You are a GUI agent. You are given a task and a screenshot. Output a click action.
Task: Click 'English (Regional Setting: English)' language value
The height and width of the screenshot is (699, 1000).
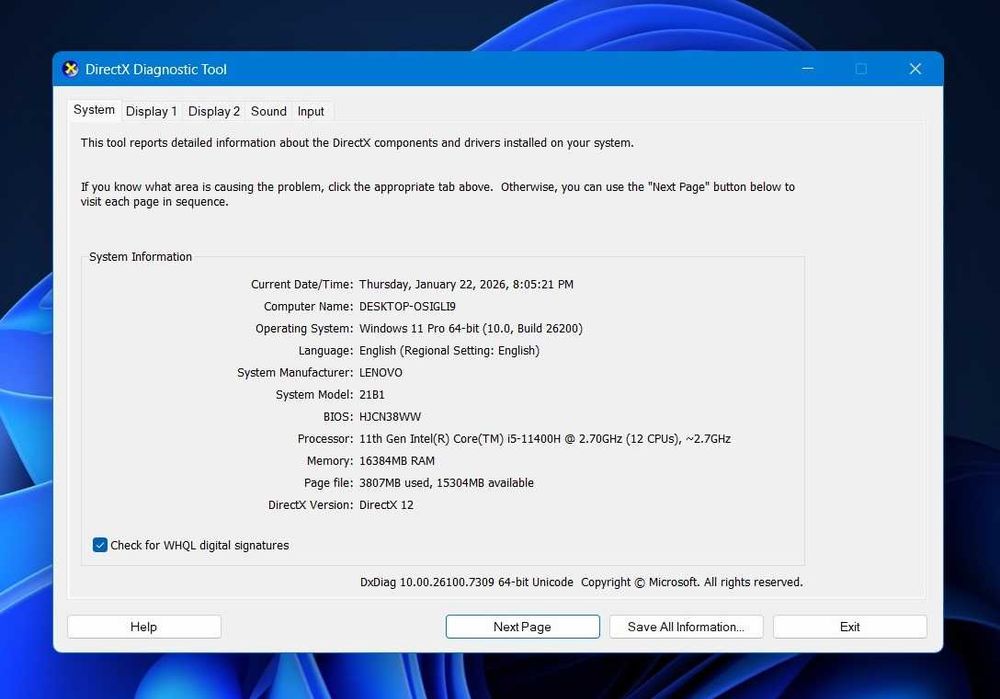pyautogui.click(x=449, y=351)
